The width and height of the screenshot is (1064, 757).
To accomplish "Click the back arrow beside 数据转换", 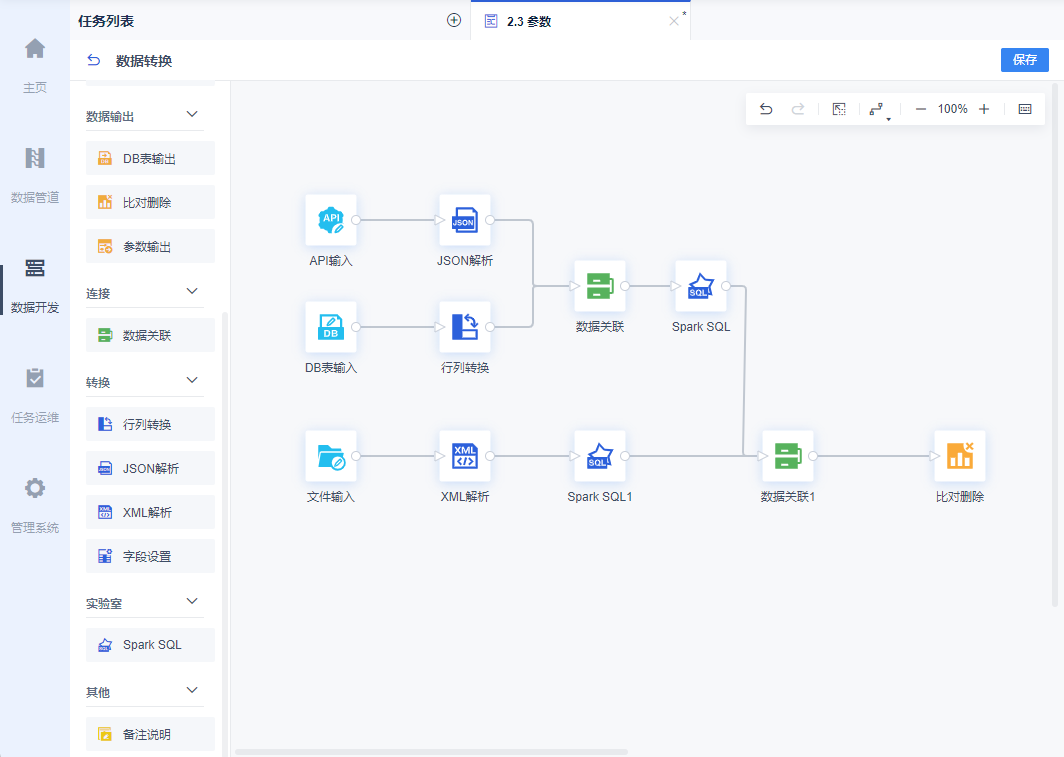I will point(94,60).
